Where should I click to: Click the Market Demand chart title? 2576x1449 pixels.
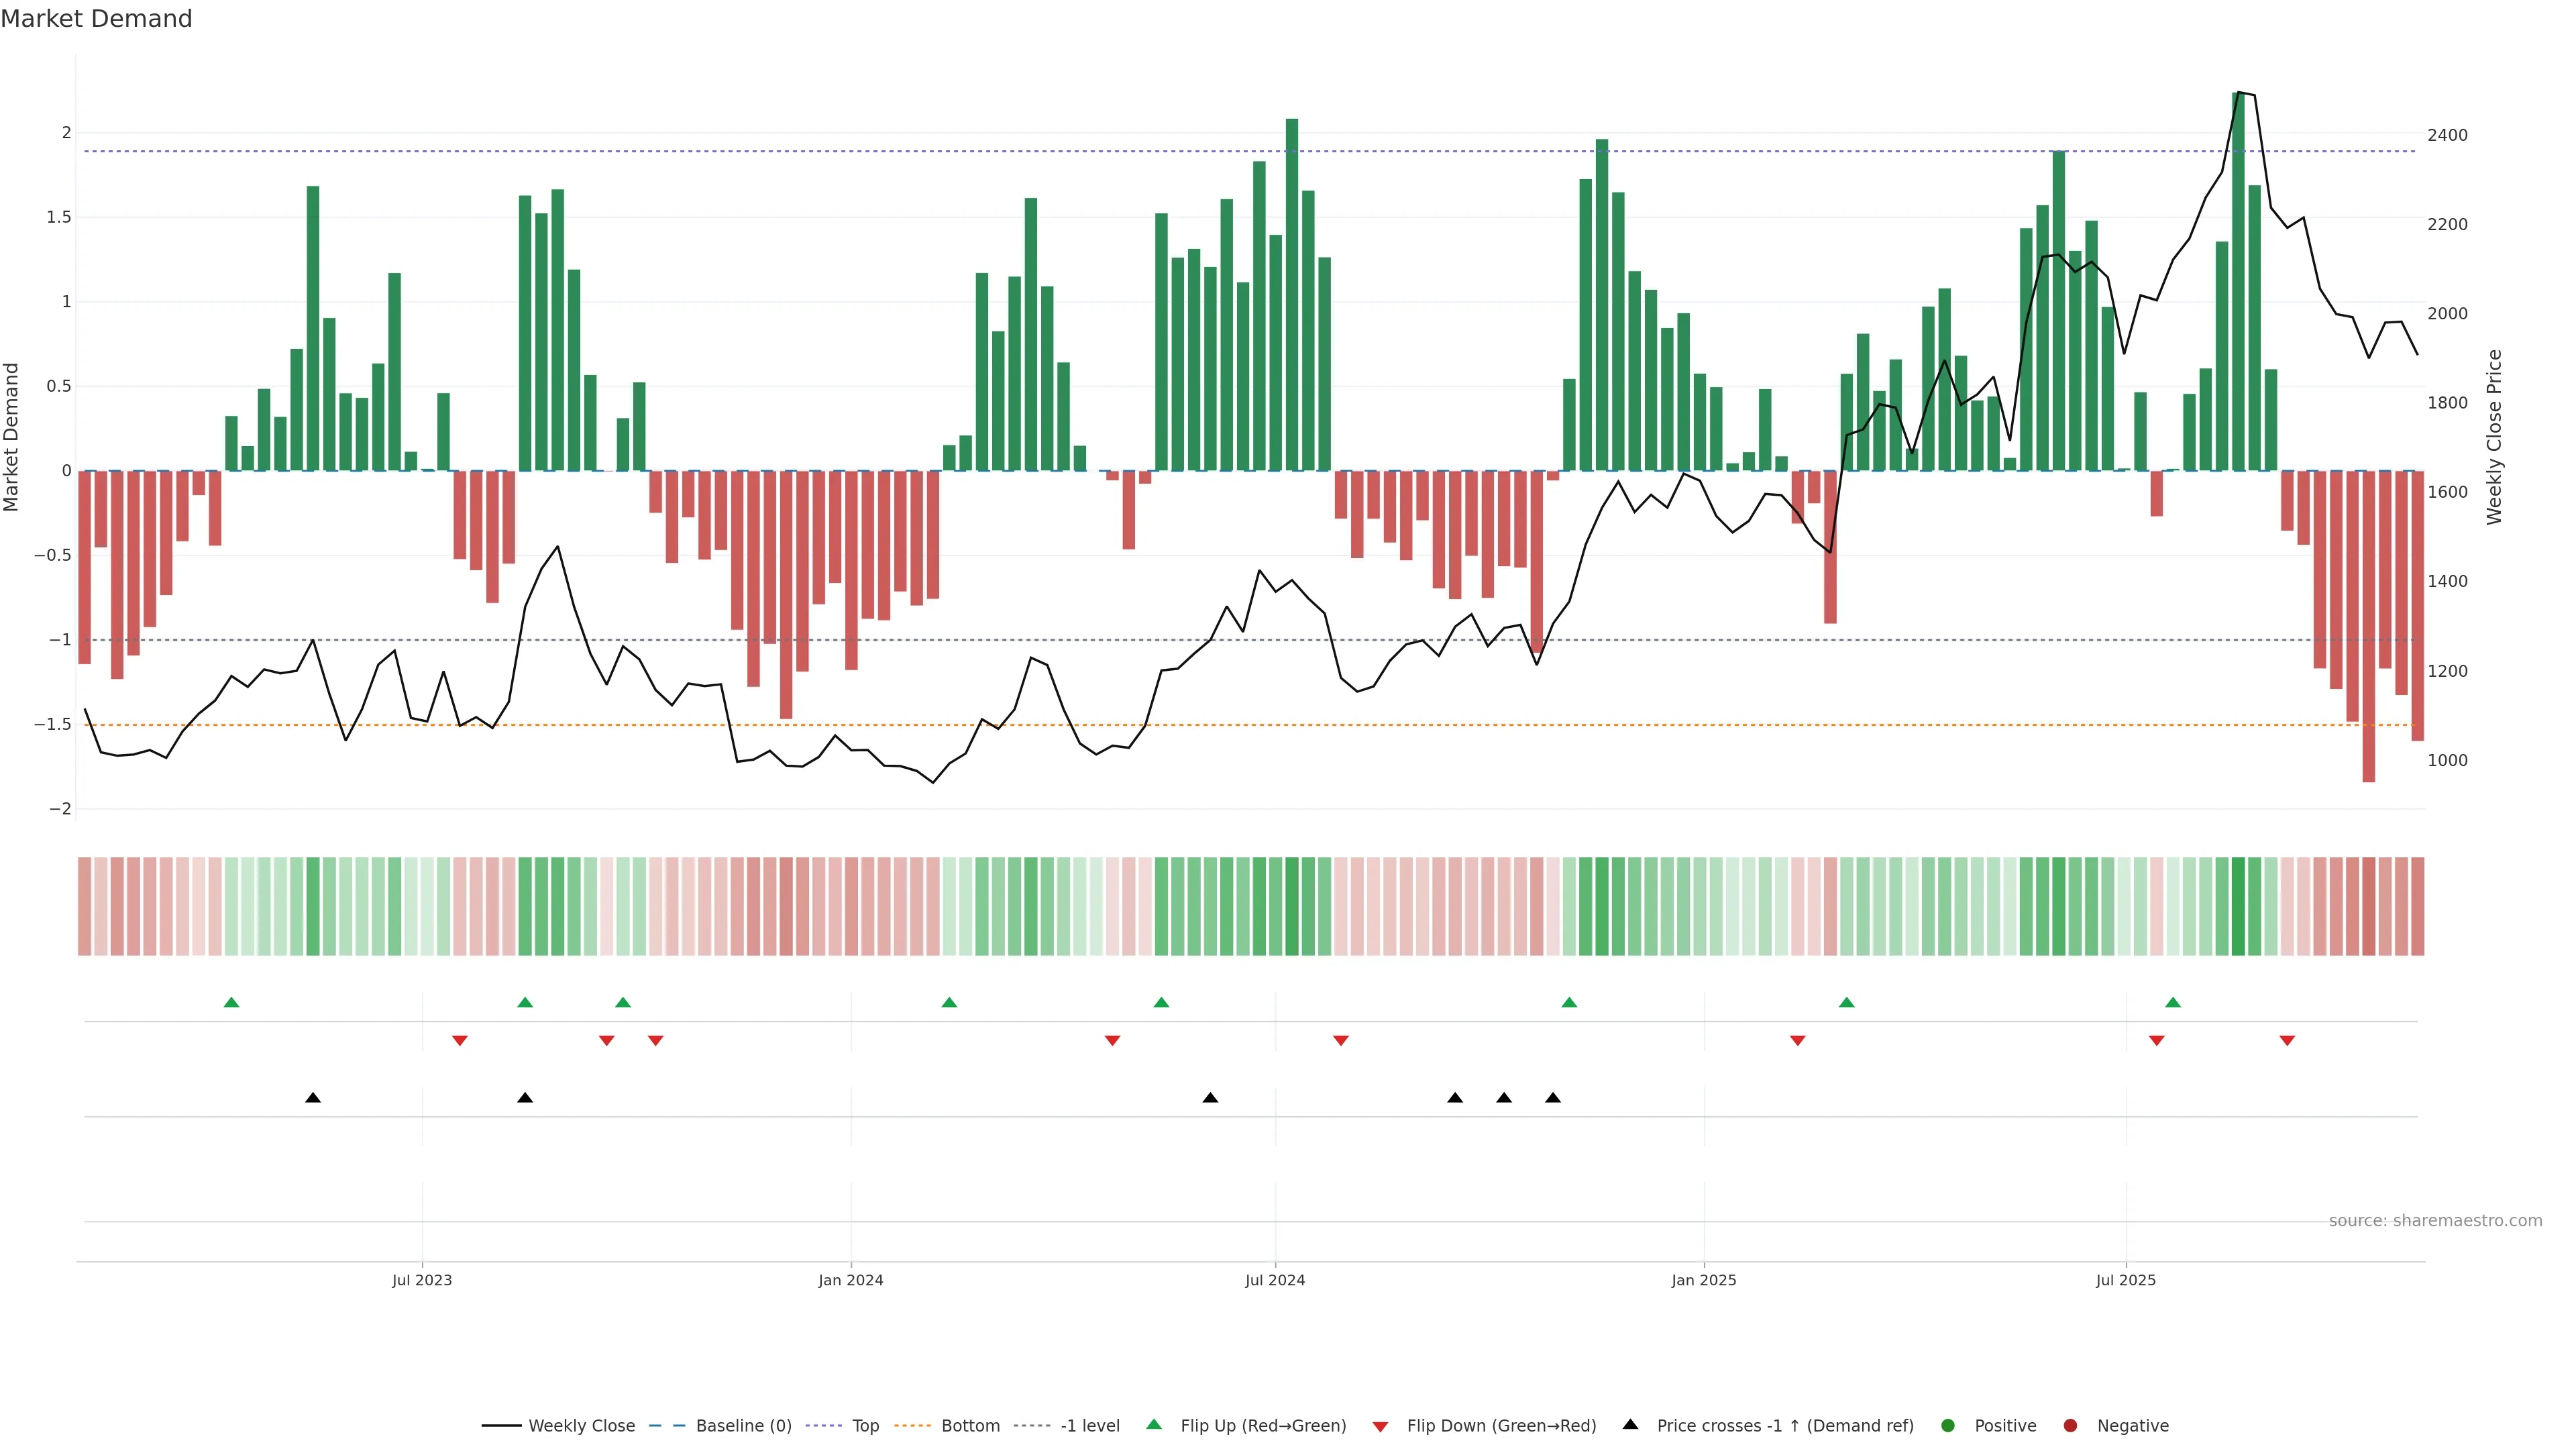[x=96, y=19]
